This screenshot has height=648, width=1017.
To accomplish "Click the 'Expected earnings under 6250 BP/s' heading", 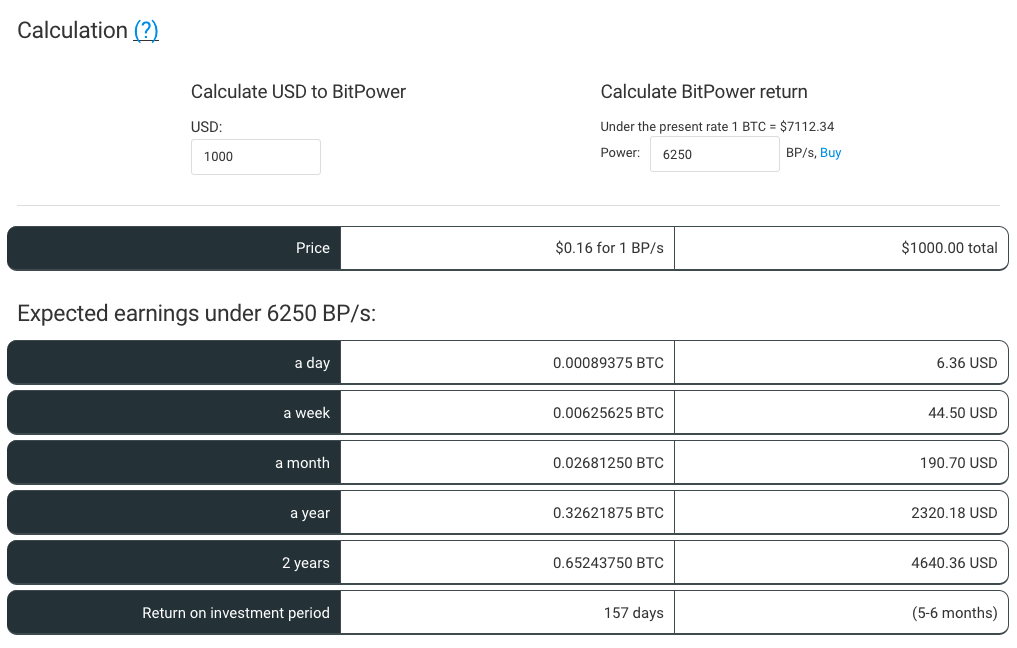I will [197, 313].
